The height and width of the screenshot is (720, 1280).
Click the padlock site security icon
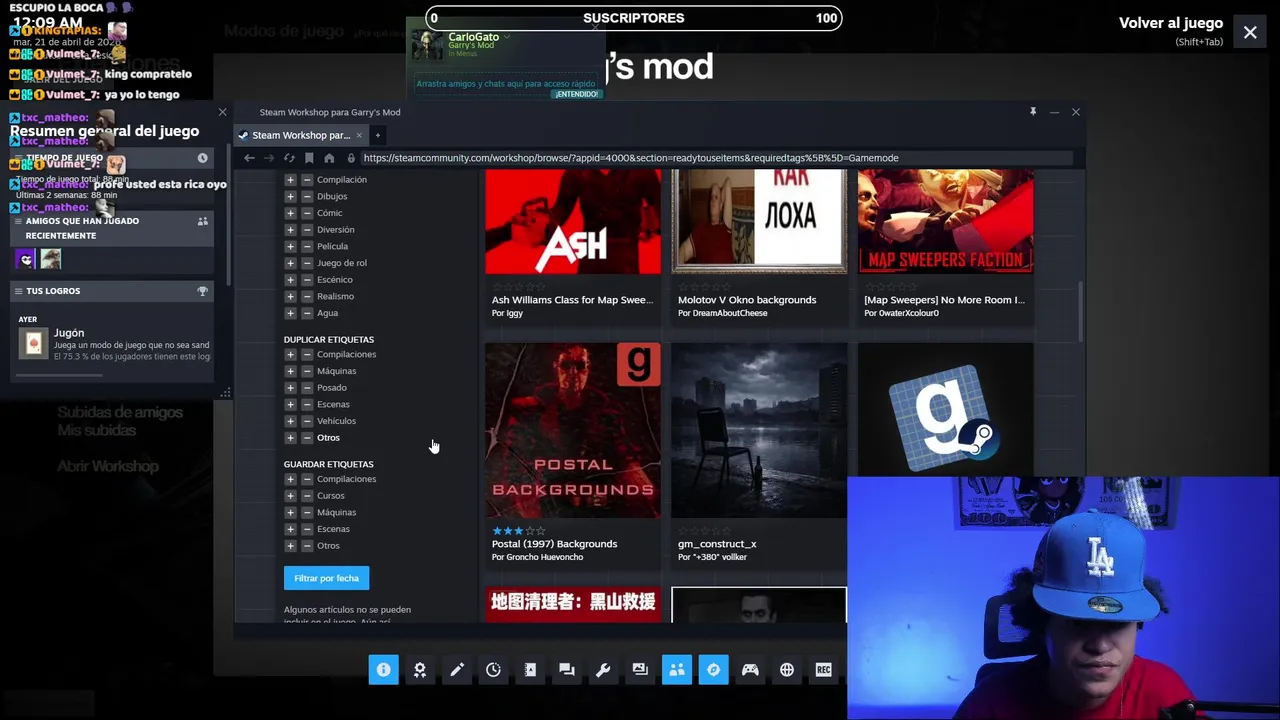[351, 158]
